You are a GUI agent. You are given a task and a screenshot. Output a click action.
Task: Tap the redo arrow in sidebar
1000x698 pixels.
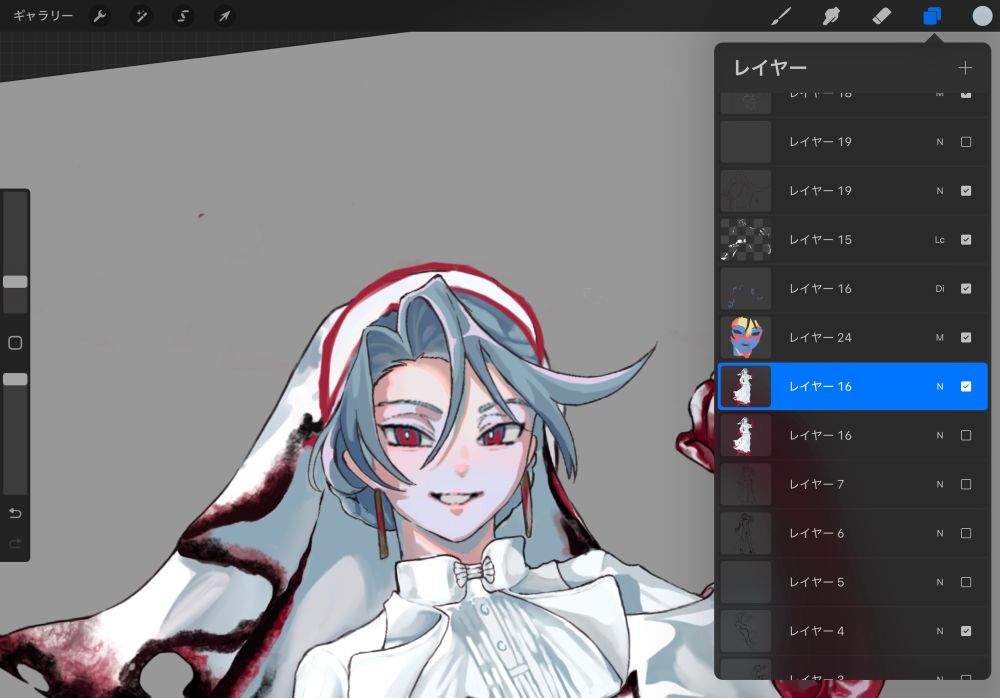pyautogui.click(x=15, y=543)
